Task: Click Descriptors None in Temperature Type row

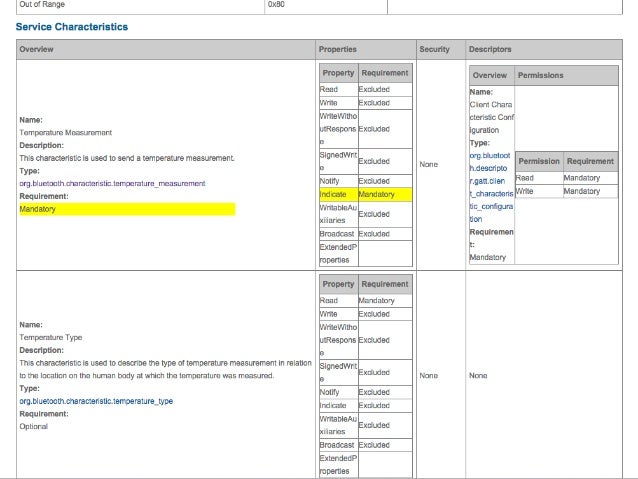Action: 478,376
